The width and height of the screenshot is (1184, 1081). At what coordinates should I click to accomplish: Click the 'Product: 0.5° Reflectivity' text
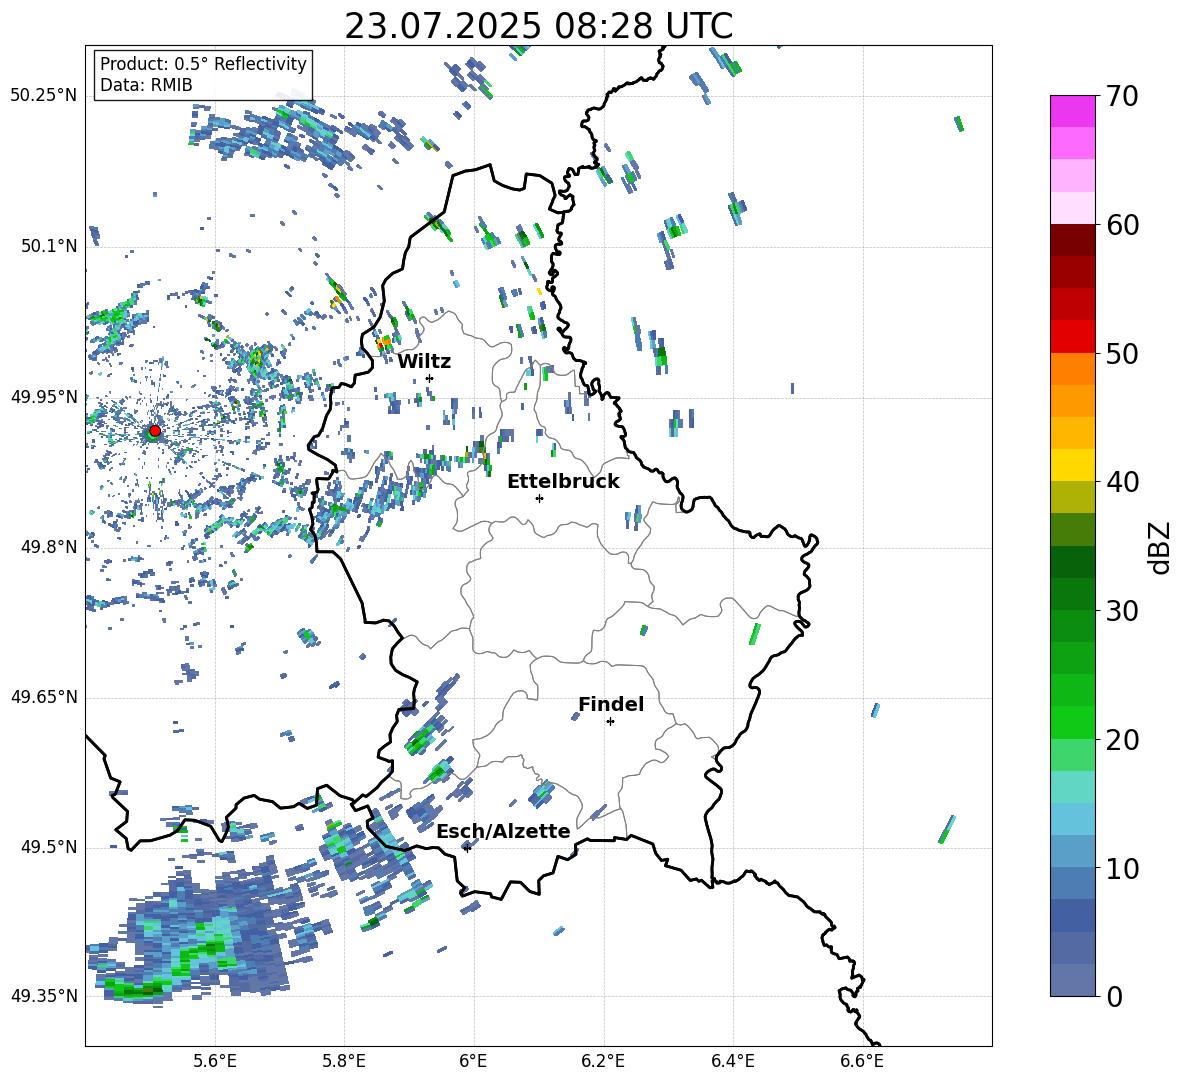pos(203,64)
